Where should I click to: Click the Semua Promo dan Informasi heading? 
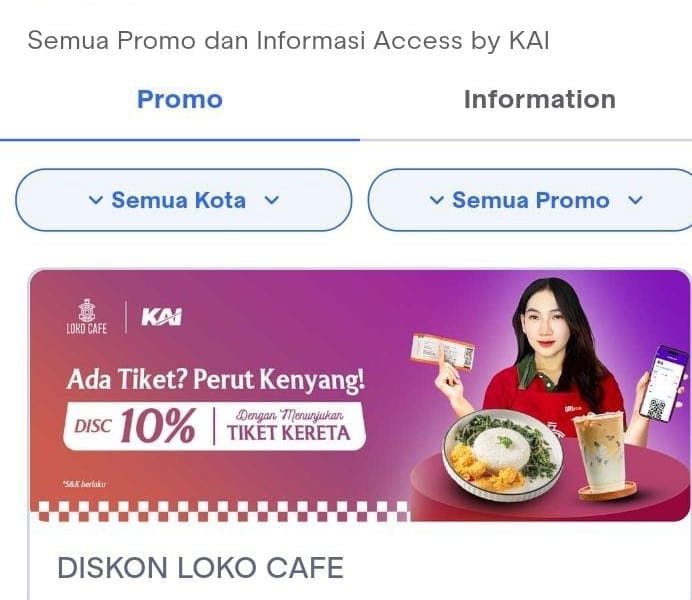pos(289,41)
